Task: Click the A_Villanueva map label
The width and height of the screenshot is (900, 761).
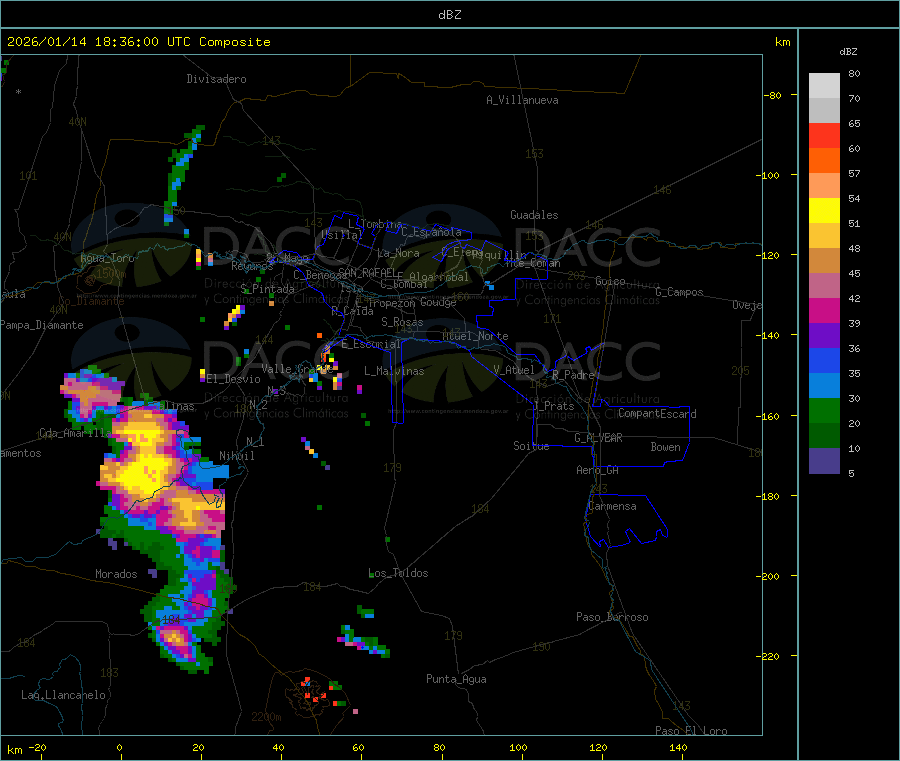Action: [522, 100]
